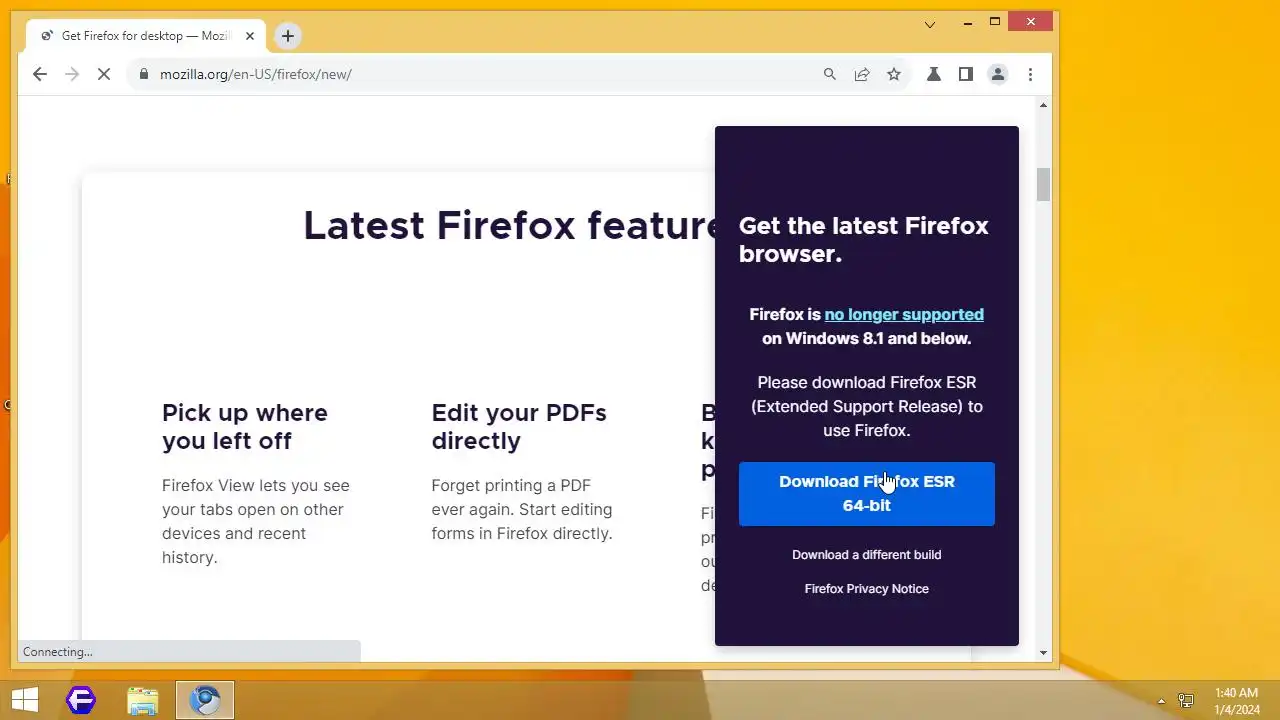Select the Get Firefox for desktop tab
Image resolution: width=1280 pixels, height=720 pixels.
coord(147,36)
